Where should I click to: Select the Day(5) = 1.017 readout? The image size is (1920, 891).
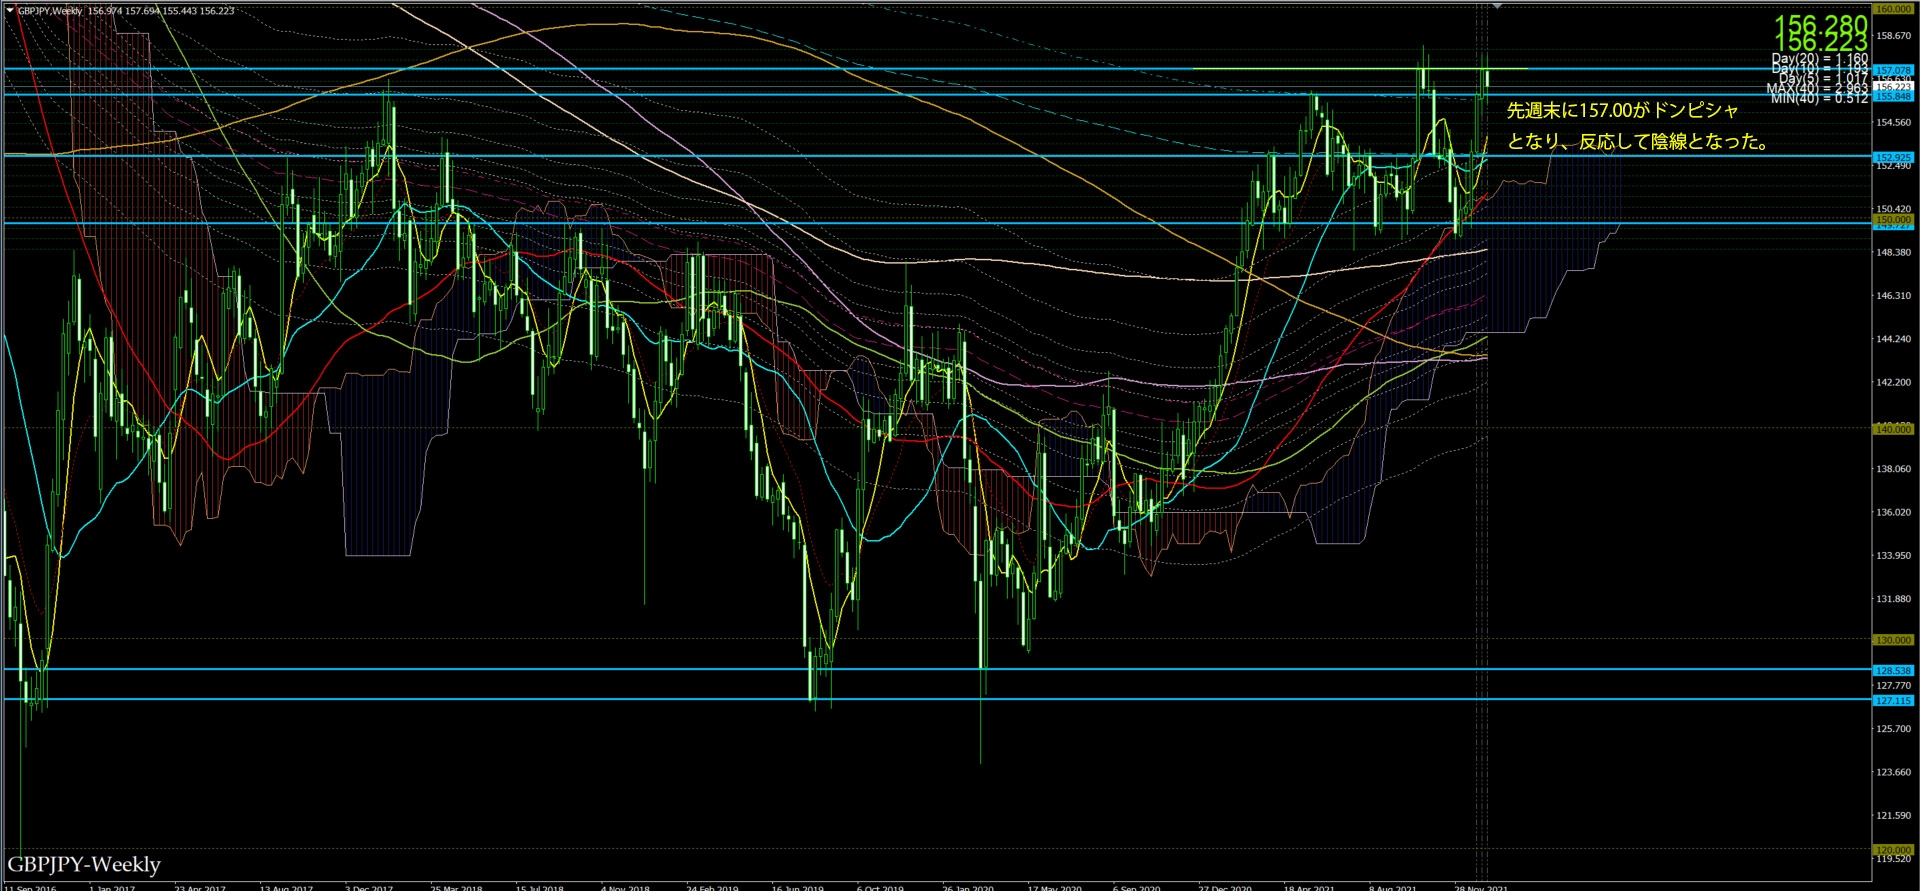1824,79
